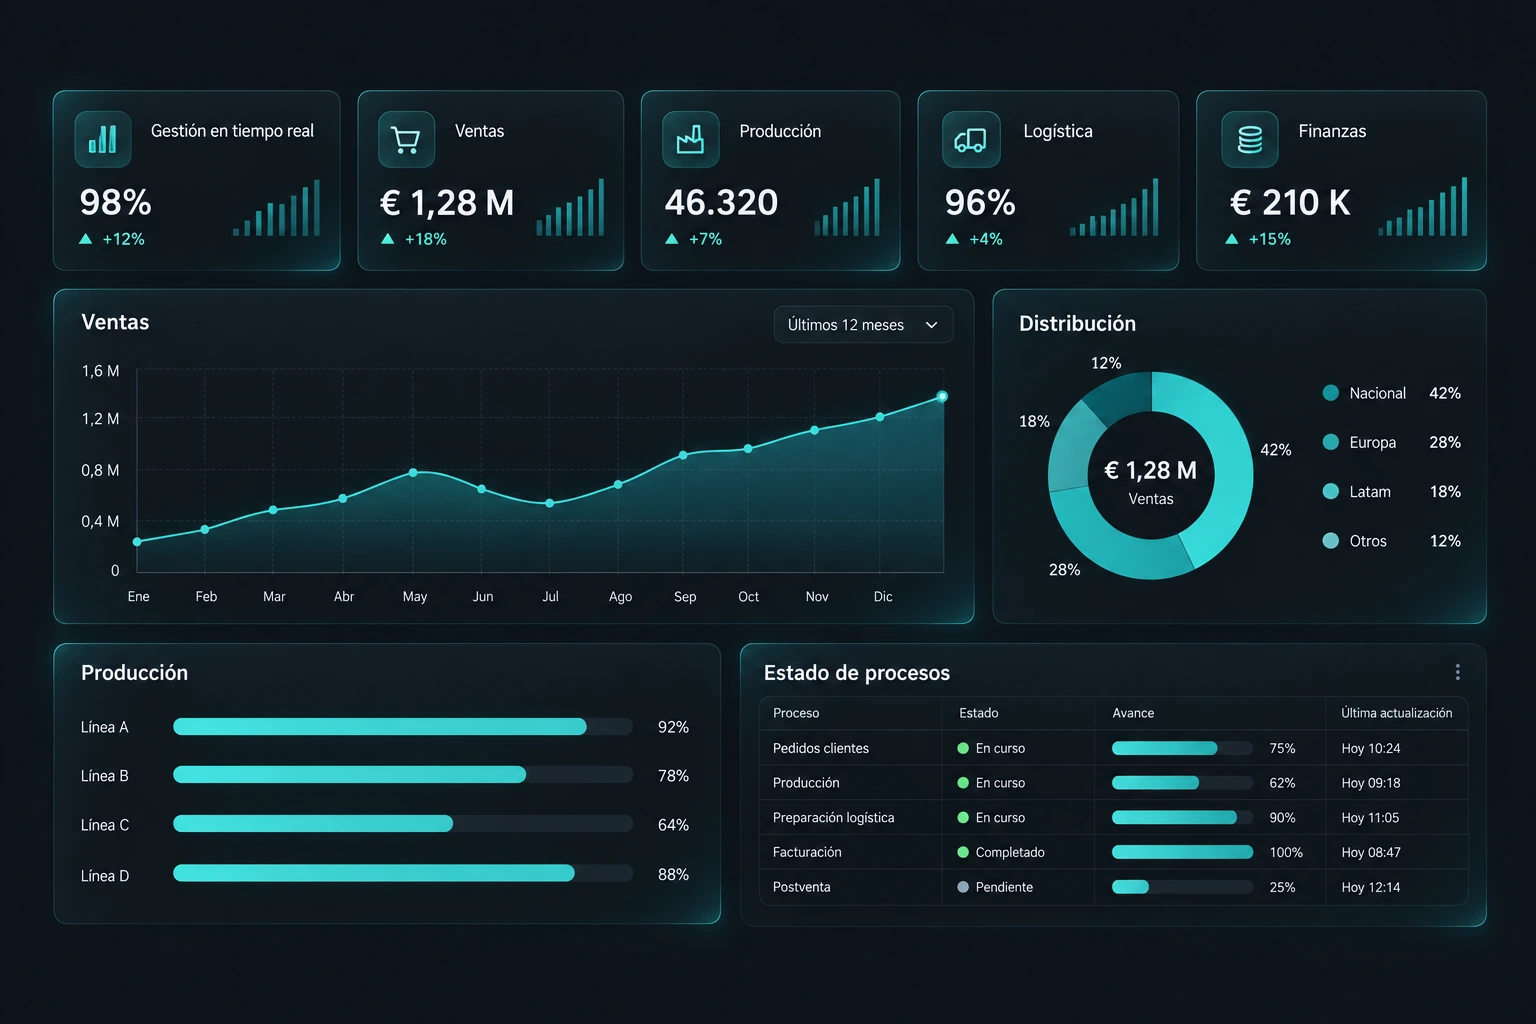
Task: Click the Postventa 25% progress bar
Action: click(1182, 887)
